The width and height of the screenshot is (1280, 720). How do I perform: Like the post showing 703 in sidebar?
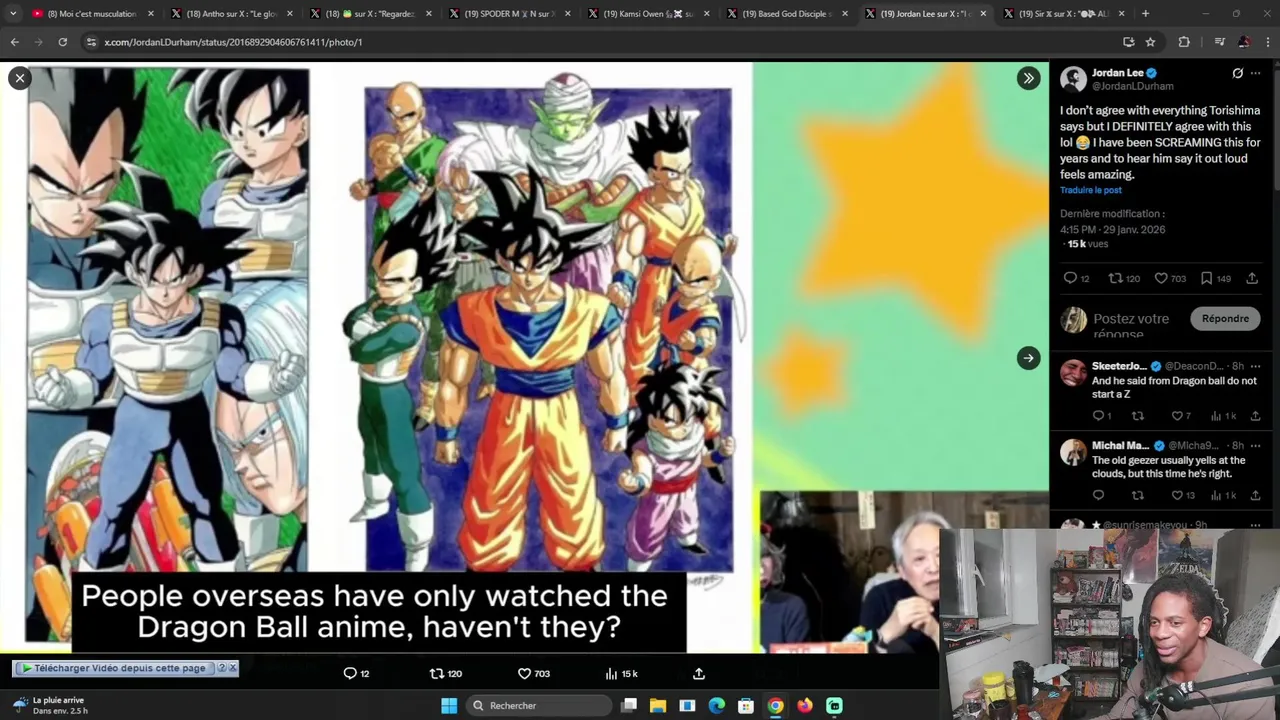coord(1169,278)
